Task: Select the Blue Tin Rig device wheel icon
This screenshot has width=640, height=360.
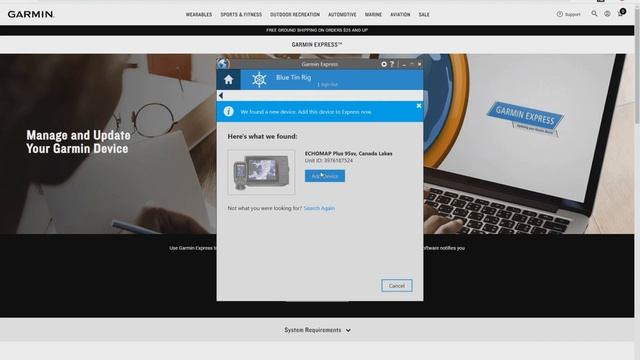Action: tap(259, 80)
